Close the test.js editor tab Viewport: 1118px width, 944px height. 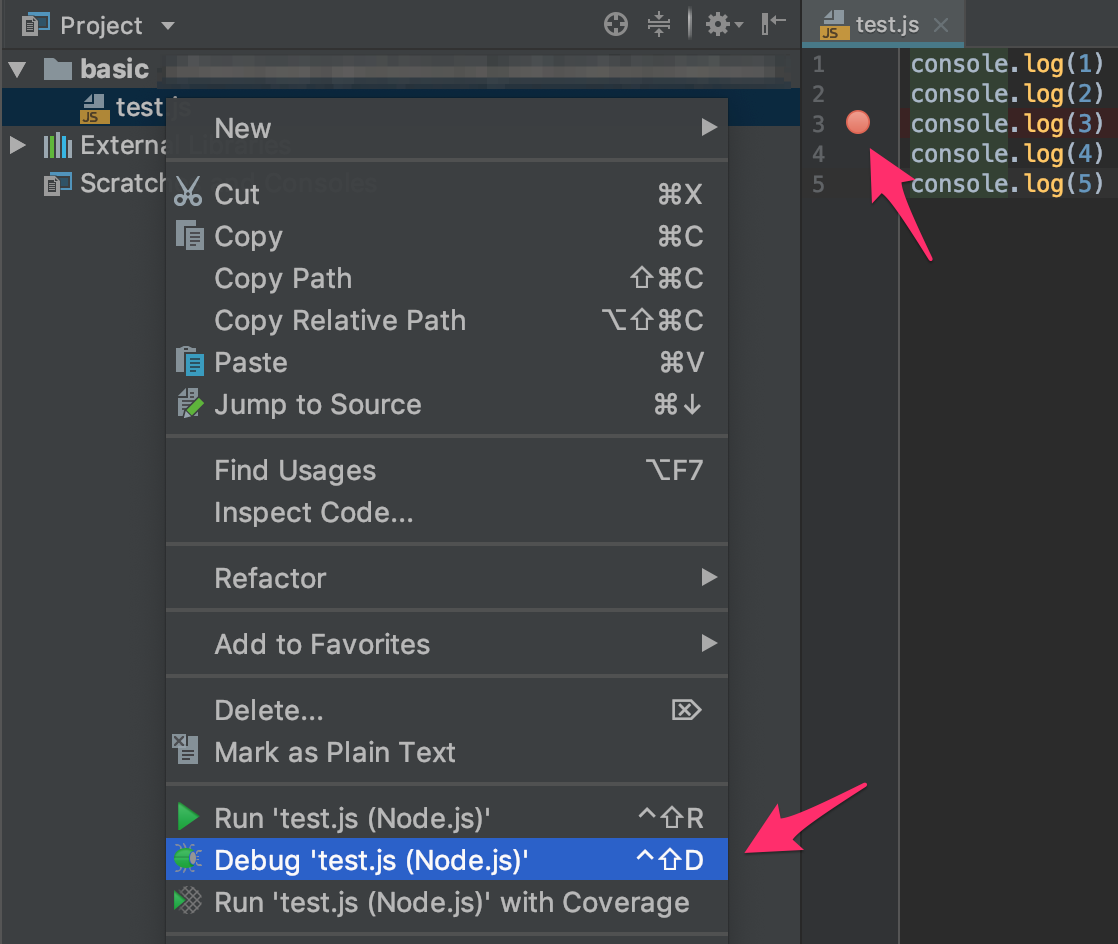pyautogui.click(x=940, y=25)
